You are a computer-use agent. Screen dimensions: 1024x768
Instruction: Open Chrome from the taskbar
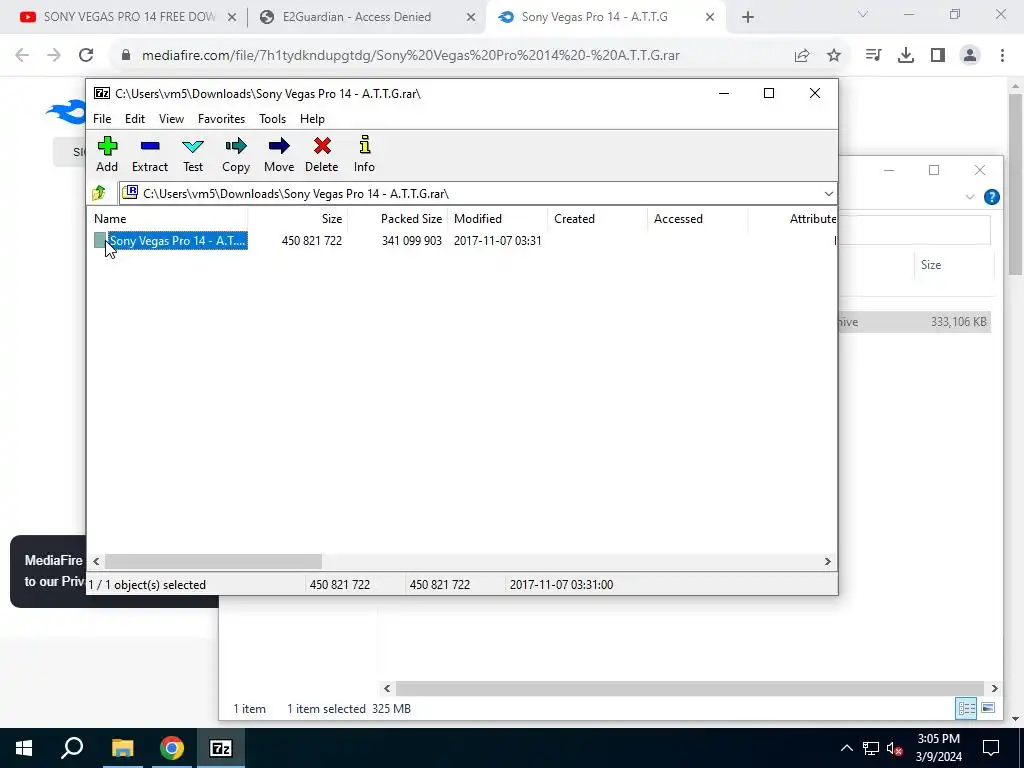(172, 748)
